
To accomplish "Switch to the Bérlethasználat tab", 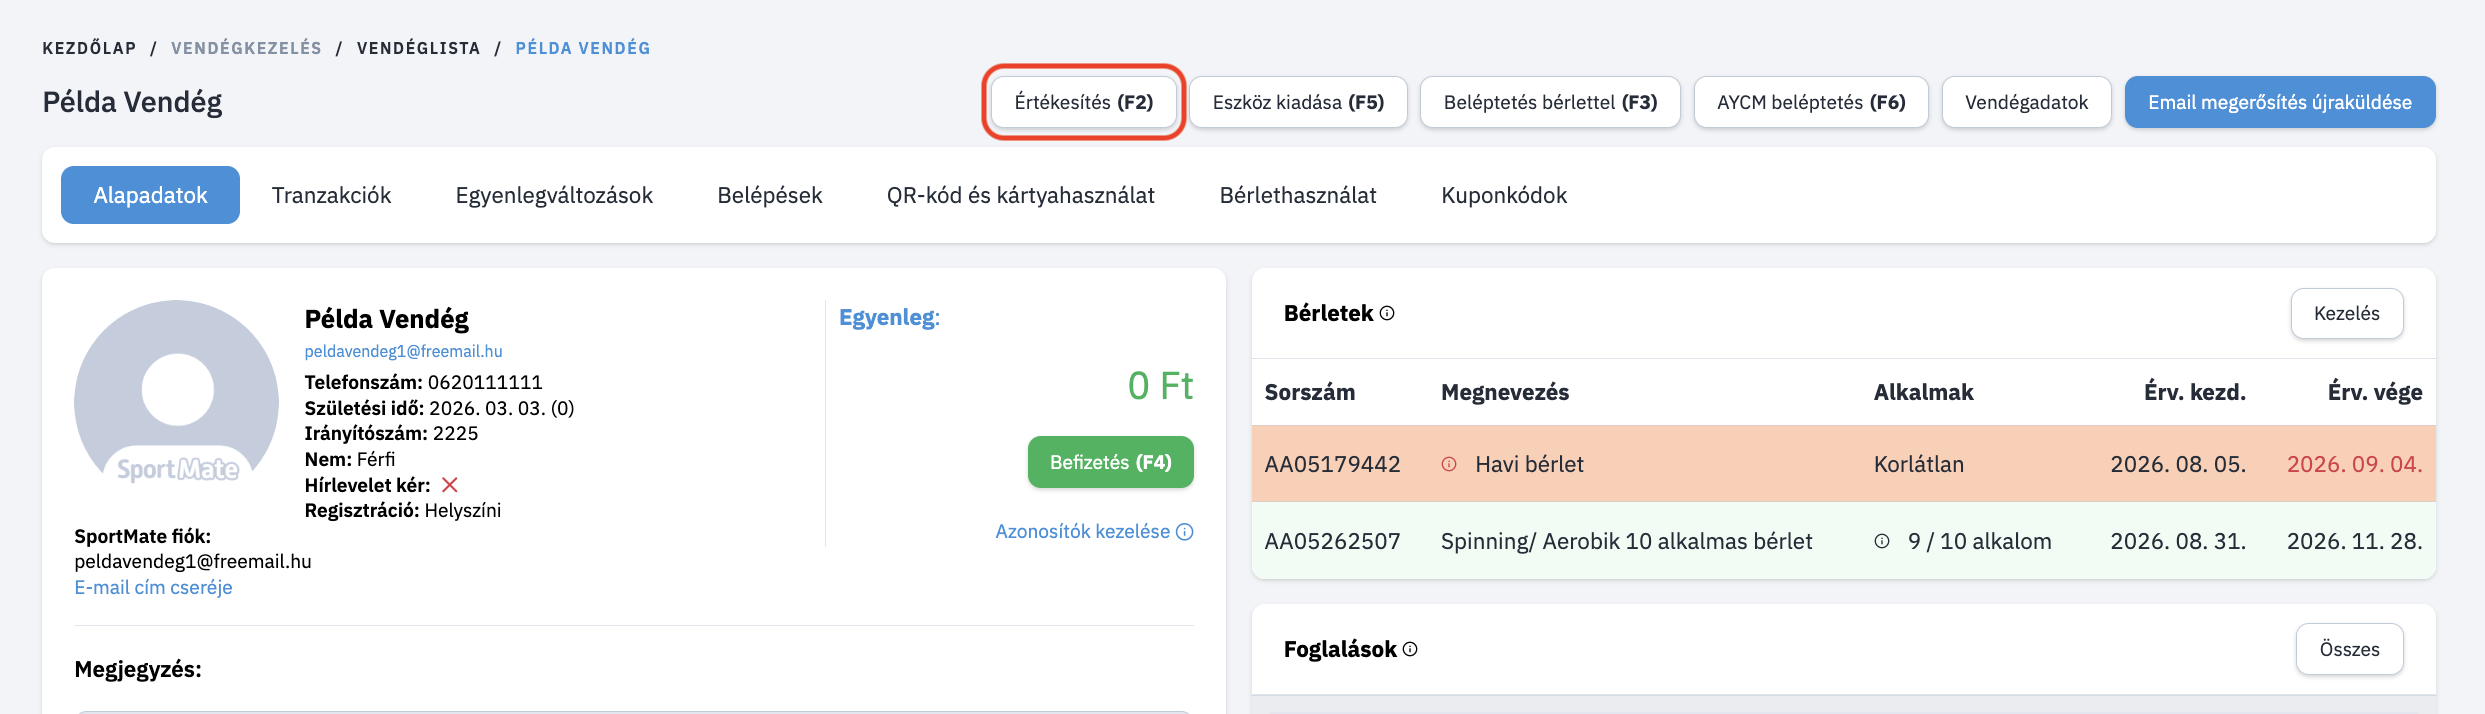I will pyautogui.click(x=1298, y=195).
